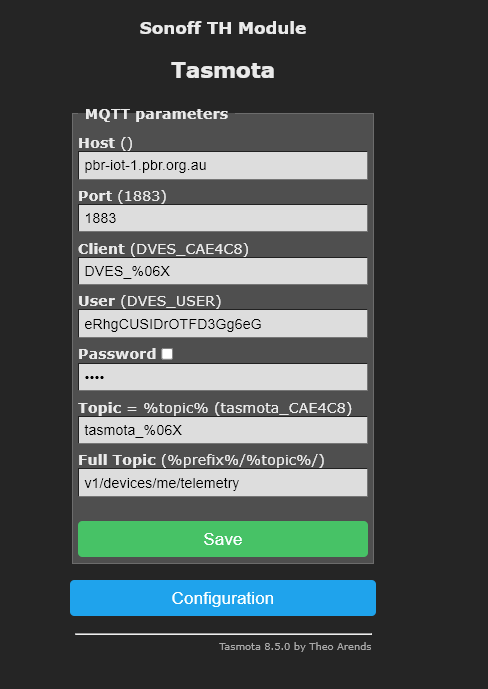This screenshot has height=689, width=488.
Task: Click the Port (1883) label
Action: 122,196
